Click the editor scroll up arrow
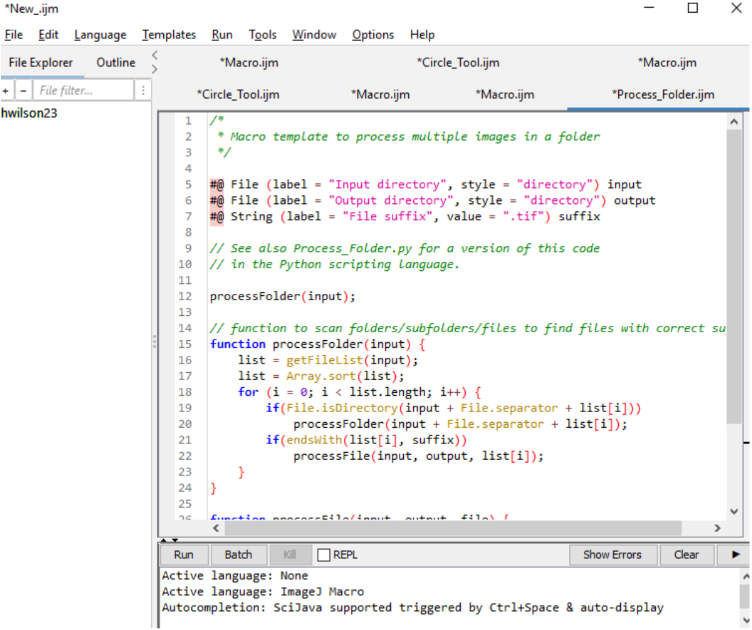 tap(734, 122)
